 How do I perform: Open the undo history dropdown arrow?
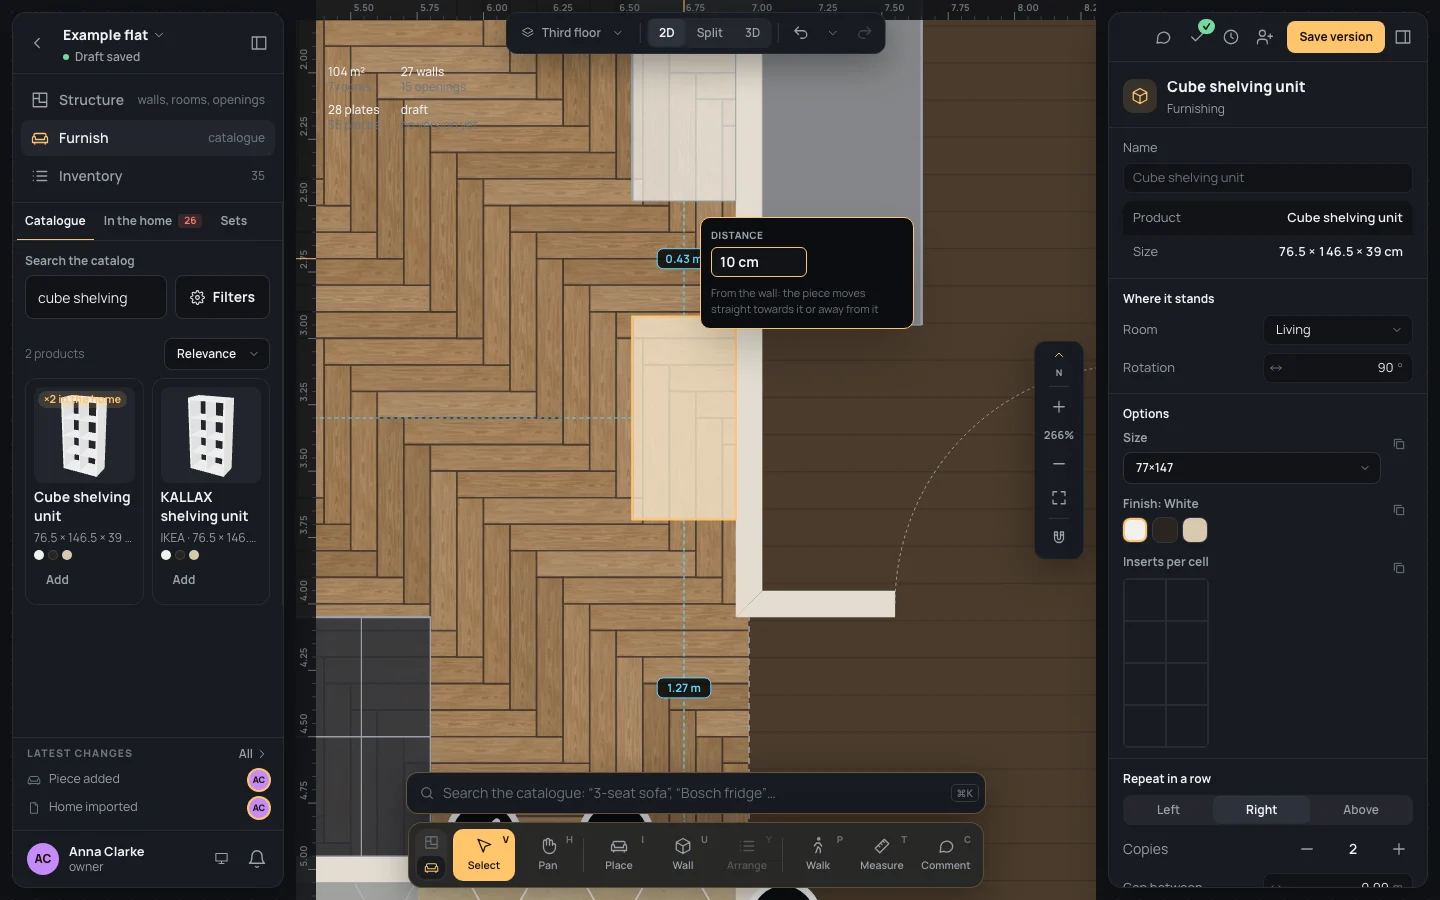(832, 33)
